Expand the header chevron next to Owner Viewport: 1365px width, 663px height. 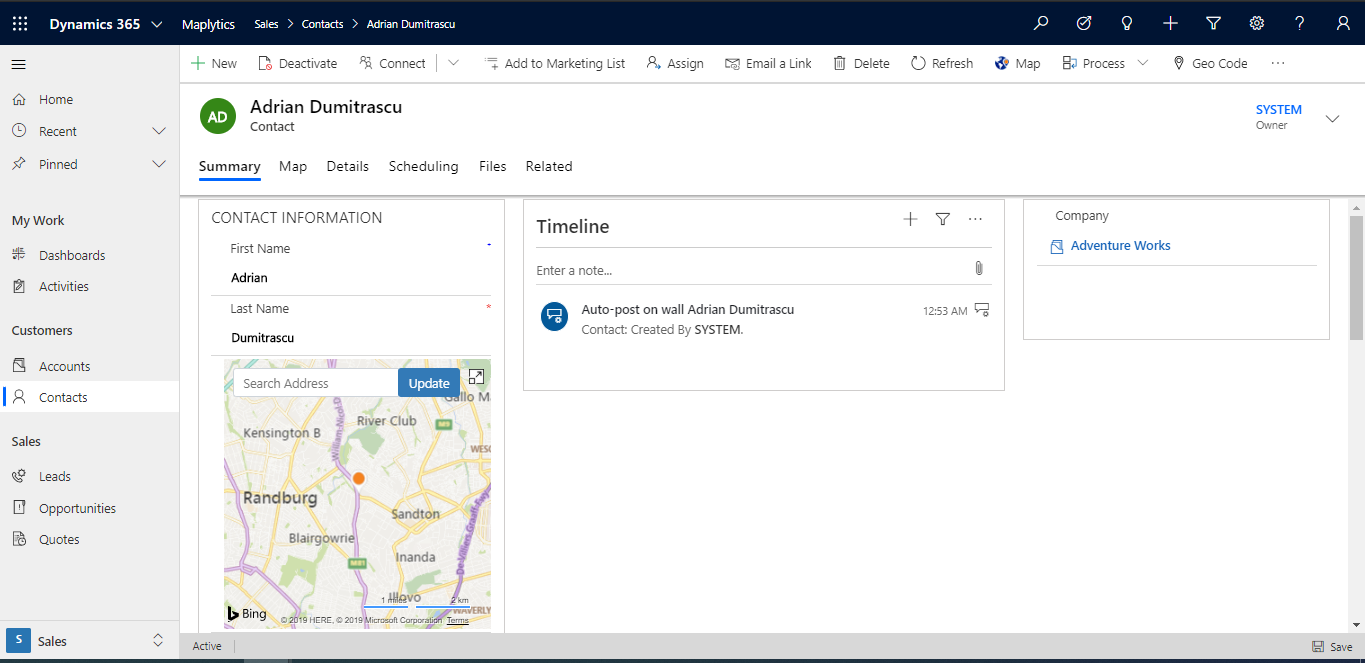[1332, 118]
